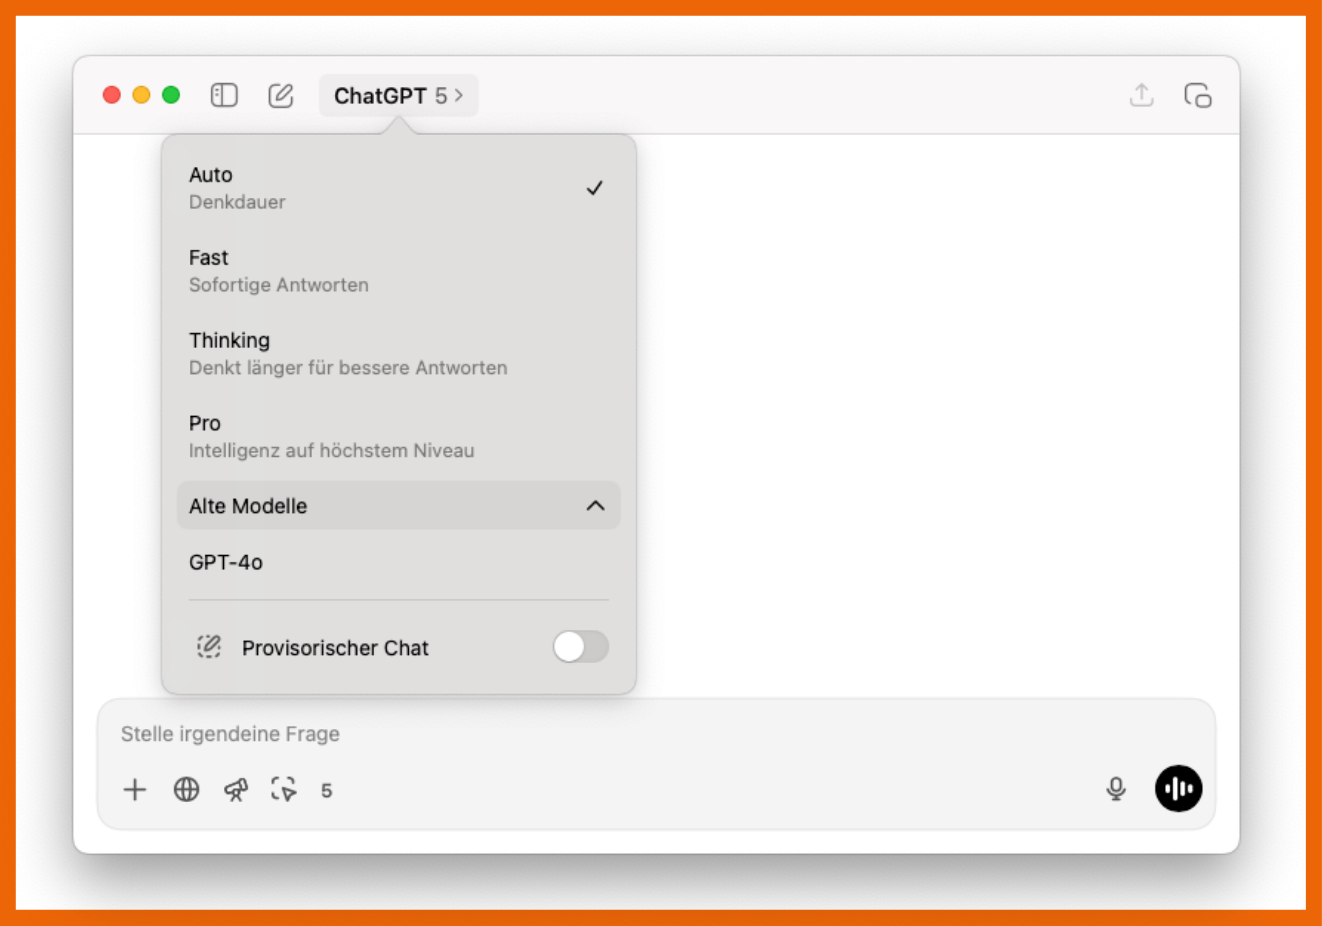Select the Thinking model option
The height and width of the screenshot is (926, 1322).
click(x=397, y=354)
